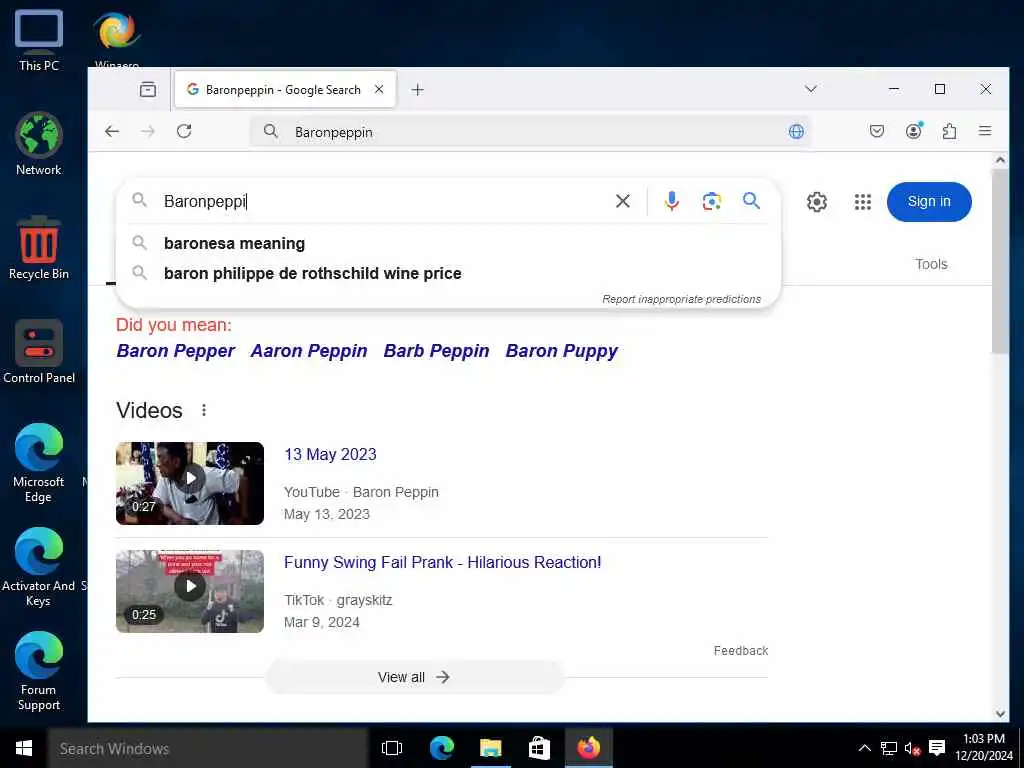Open Control Panel desktop icon
1024x768 pixels.
[39, 352]
